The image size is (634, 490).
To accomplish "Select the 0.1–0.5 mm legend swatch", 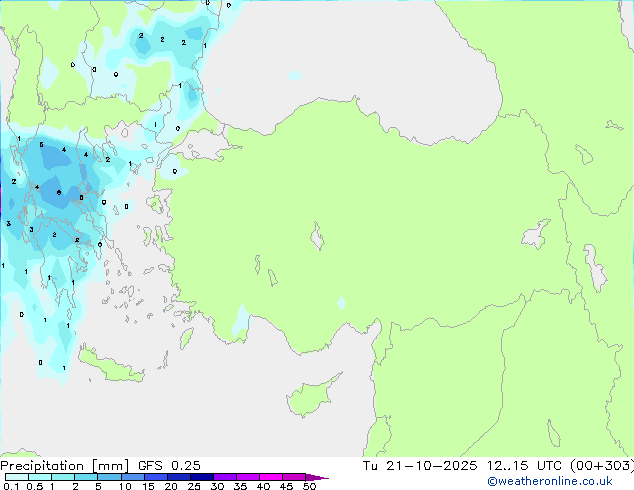I will (x=17, y=477).
